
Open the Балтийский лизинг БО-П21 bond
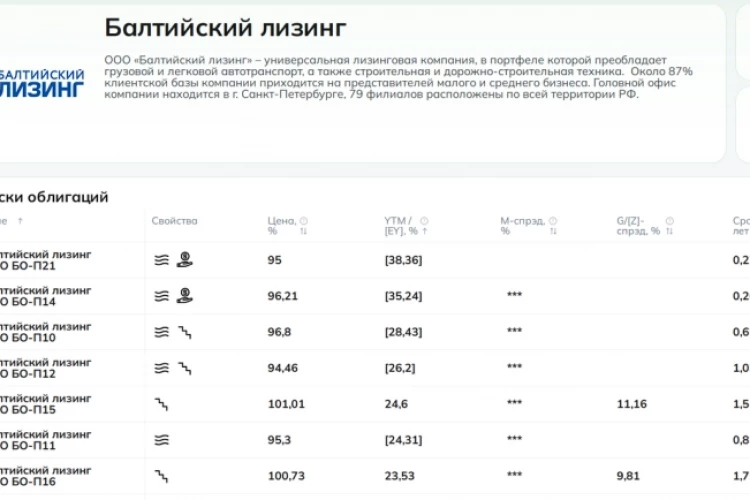point(45,260)
